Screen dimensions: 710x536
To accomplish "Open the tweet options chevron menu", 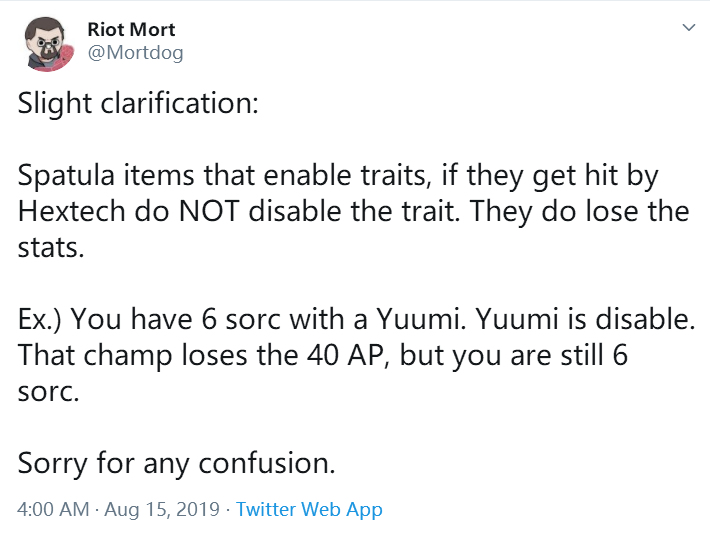I will tap(688, 29).
